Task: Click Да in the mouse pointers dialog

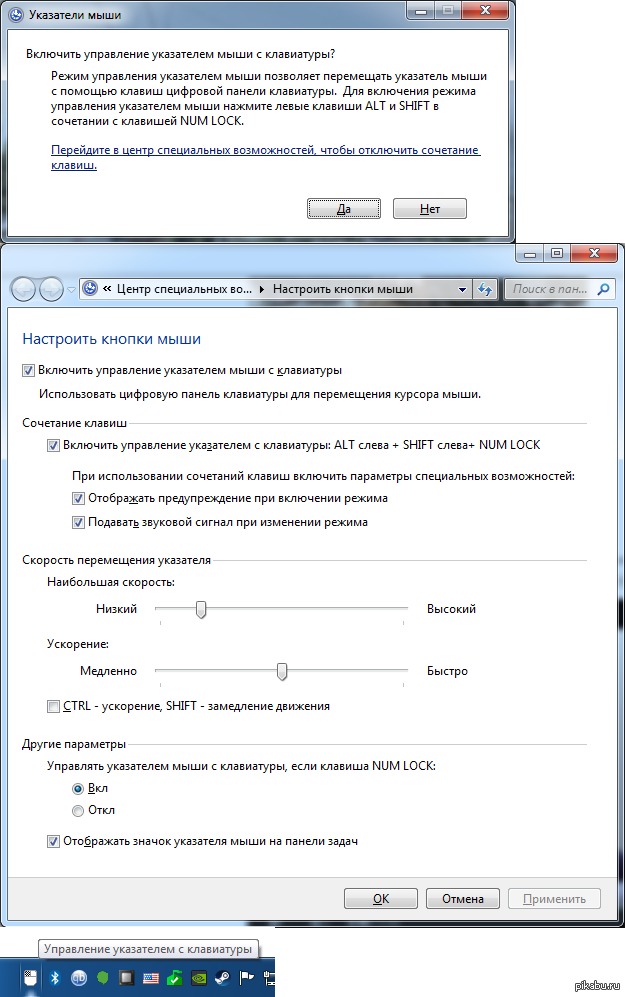Action: click(x=344, y=209)
